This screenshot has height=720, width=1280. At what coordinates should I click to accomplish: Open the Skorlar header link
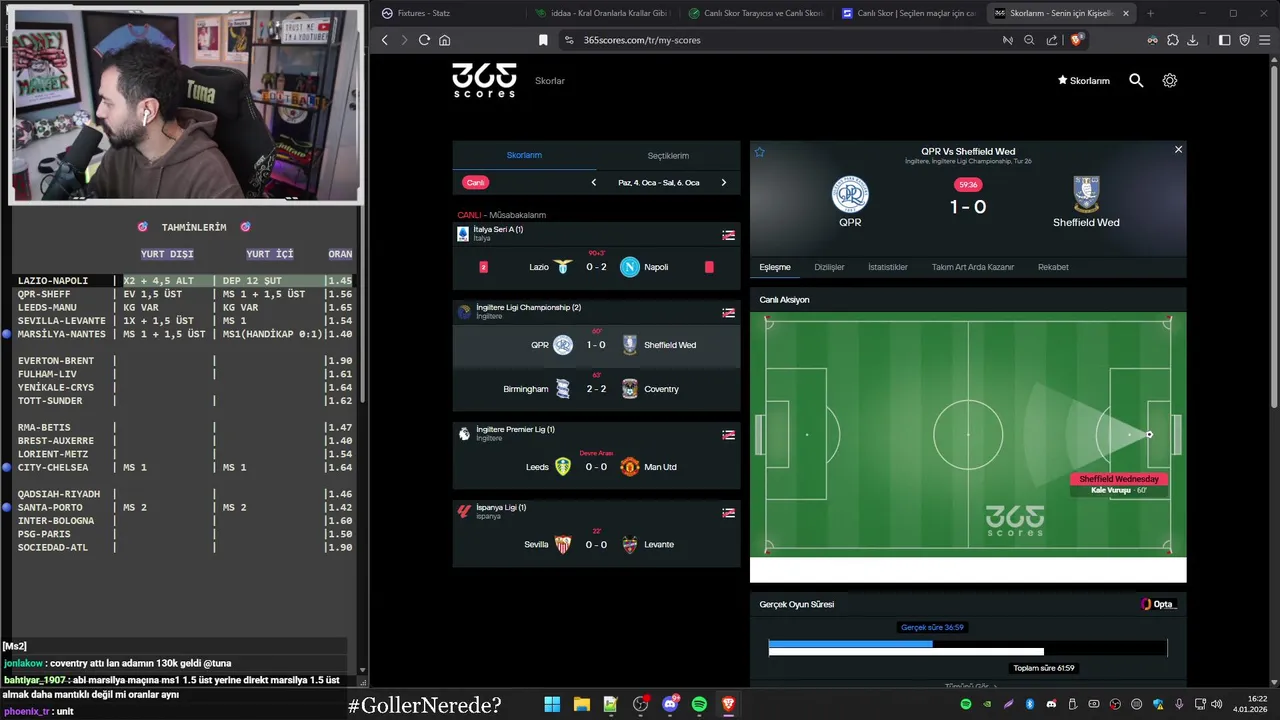coord(550,81)
